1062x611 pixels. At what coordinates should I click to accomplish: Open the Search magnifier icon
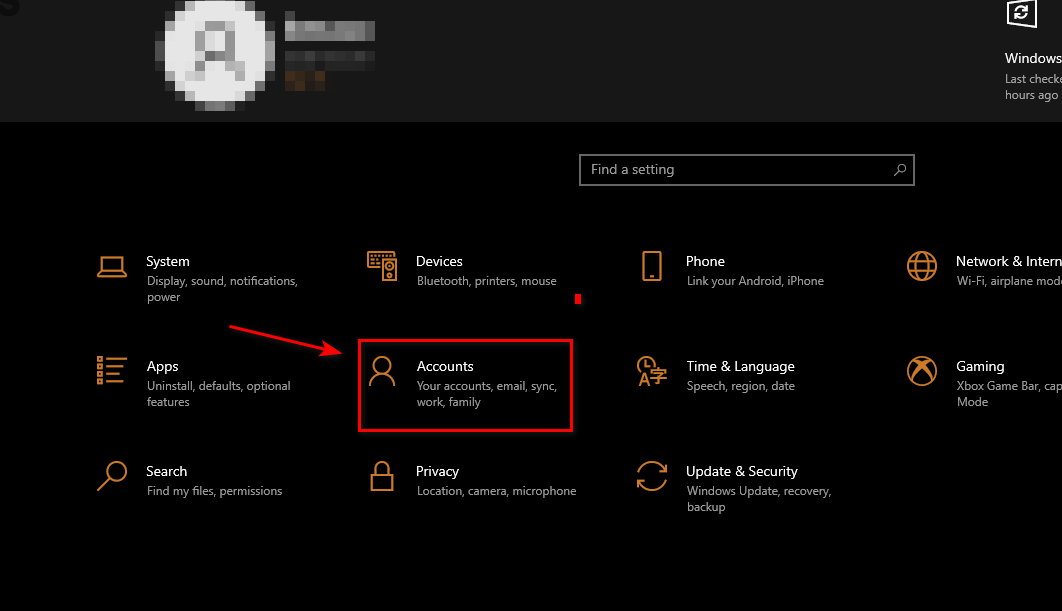(112, 476)
